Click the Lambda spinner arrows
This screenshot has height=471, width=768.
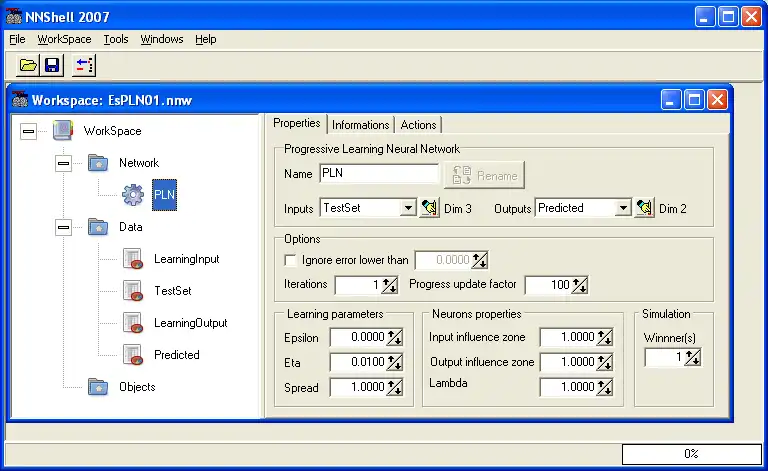coord(605,387)
